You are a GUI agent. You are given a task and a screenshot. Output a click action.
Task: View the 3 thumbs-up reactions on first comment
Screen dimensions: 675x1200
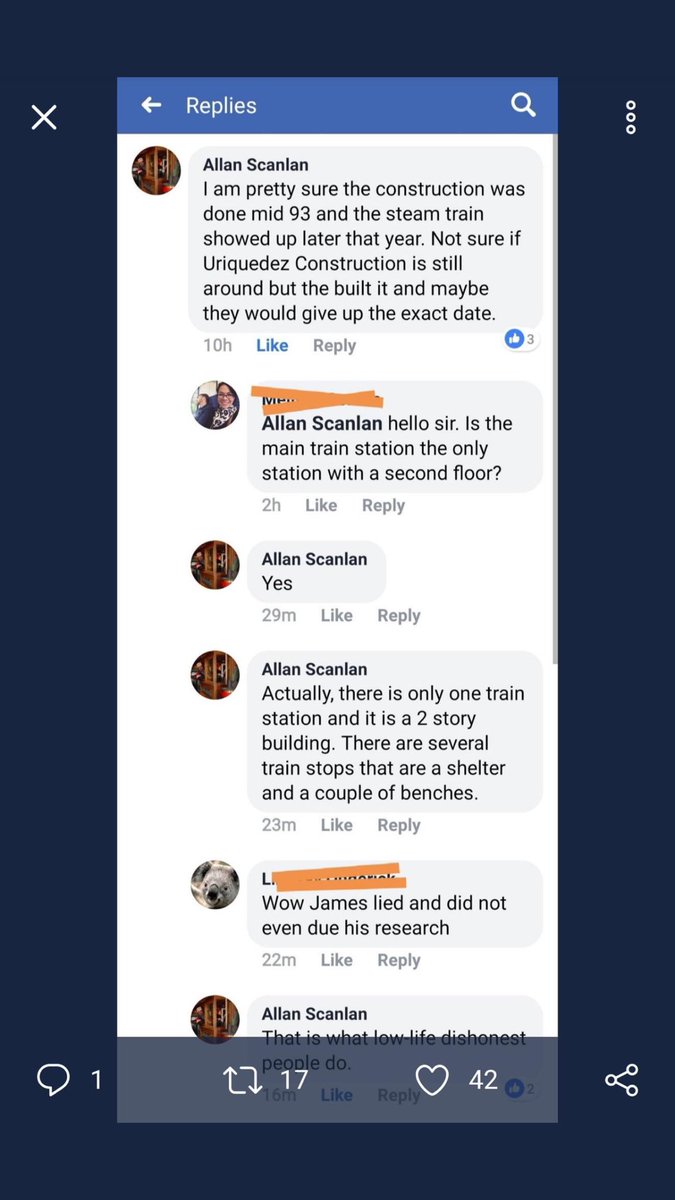tap(520, 339)
